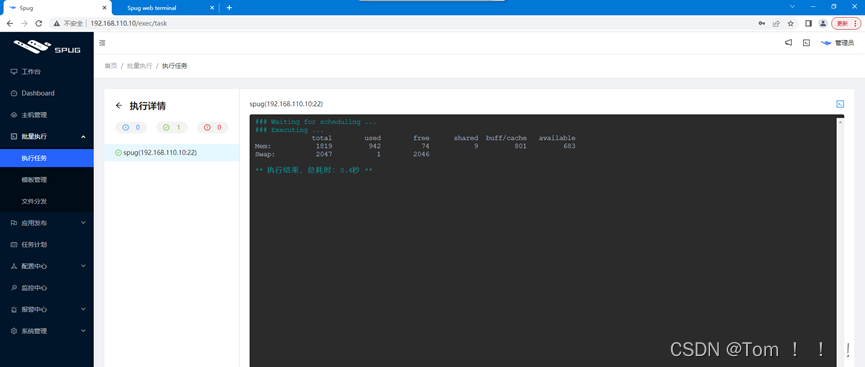Click the browser forward arrow

pos(24,23)
